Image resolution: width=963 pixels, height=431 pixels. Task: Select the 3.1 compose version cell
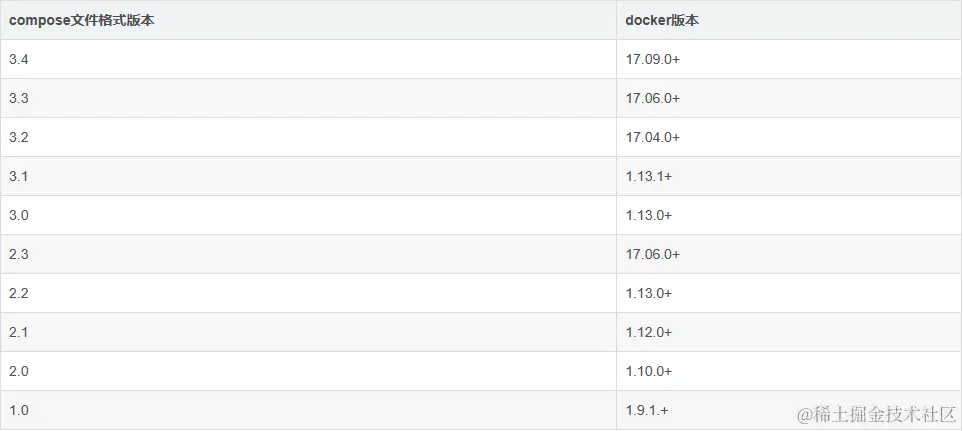[x=308, y=176]
